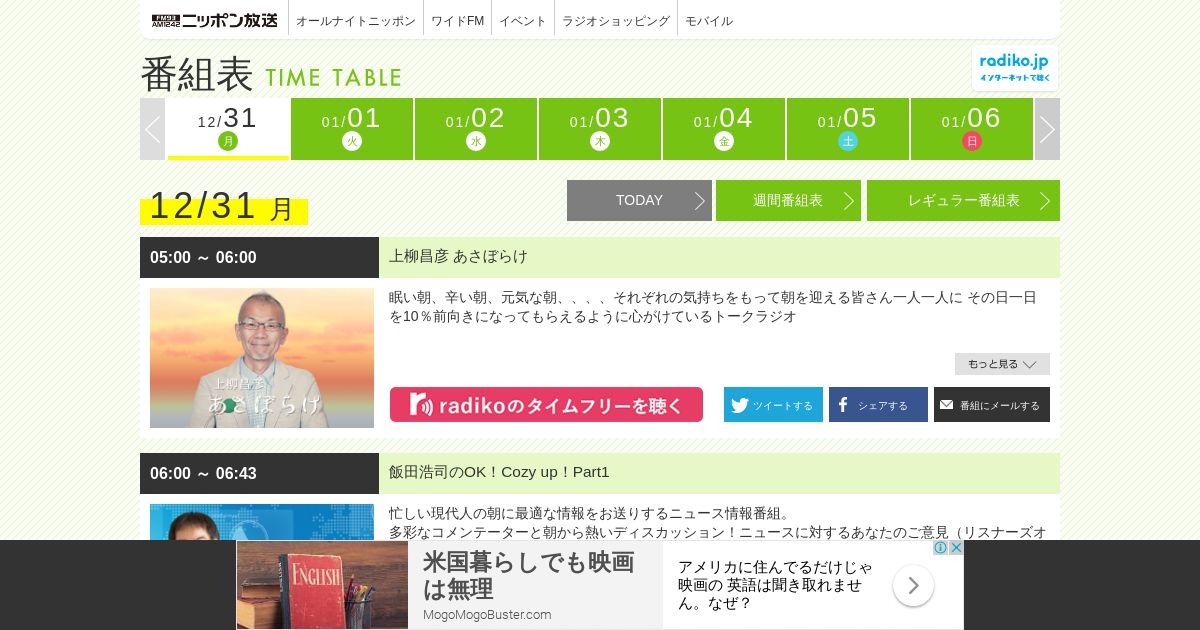
Task: Select the 01/01 Tuesday date tab
Action: pyautogui.click(x=352, y=129)
